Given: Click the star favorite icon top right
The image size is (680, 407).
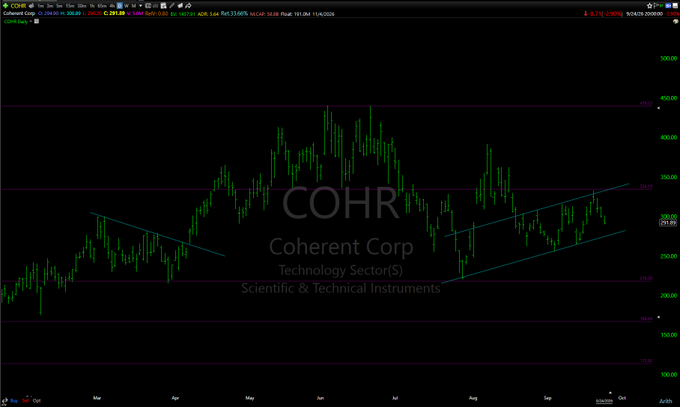Looking at the screenshot, I should [x=650, y=6].
